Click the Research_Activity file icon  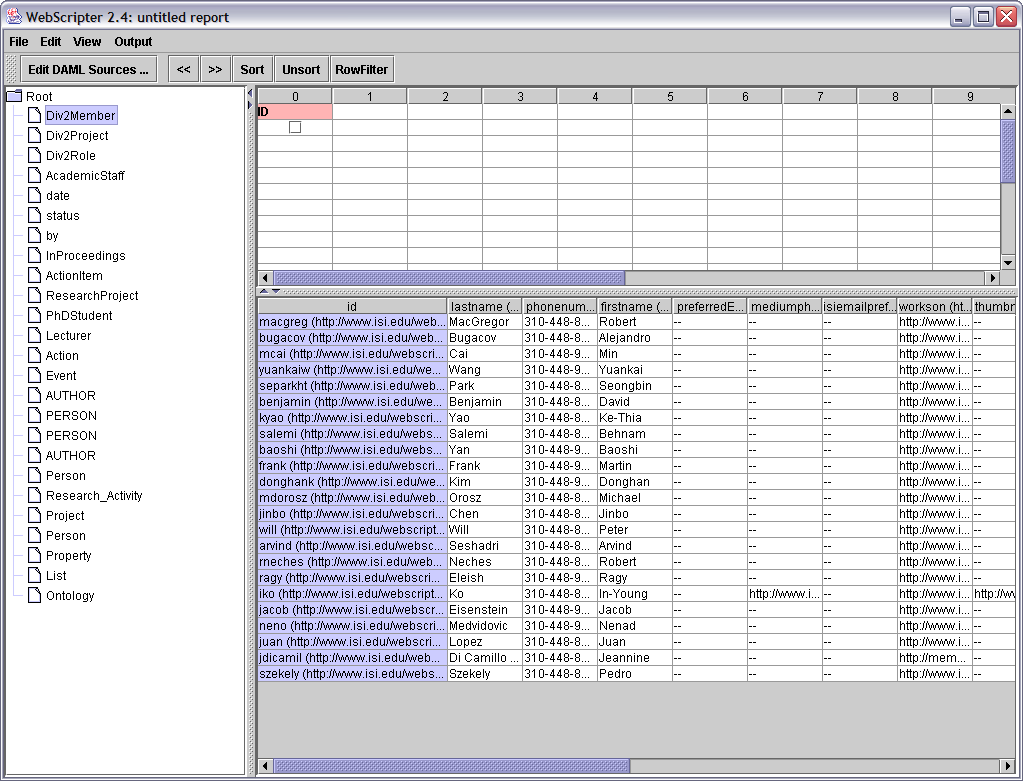[x=34, y=496]
